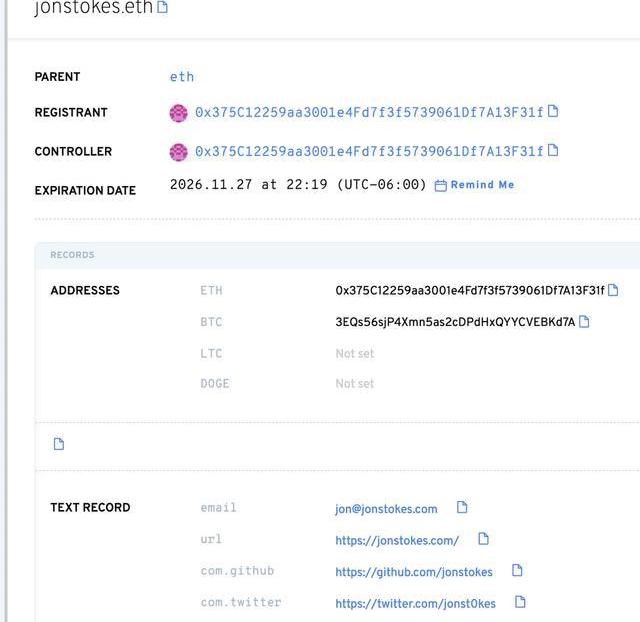
Task: Click the standalone copy icon below addresses
Action: [59, 444]
